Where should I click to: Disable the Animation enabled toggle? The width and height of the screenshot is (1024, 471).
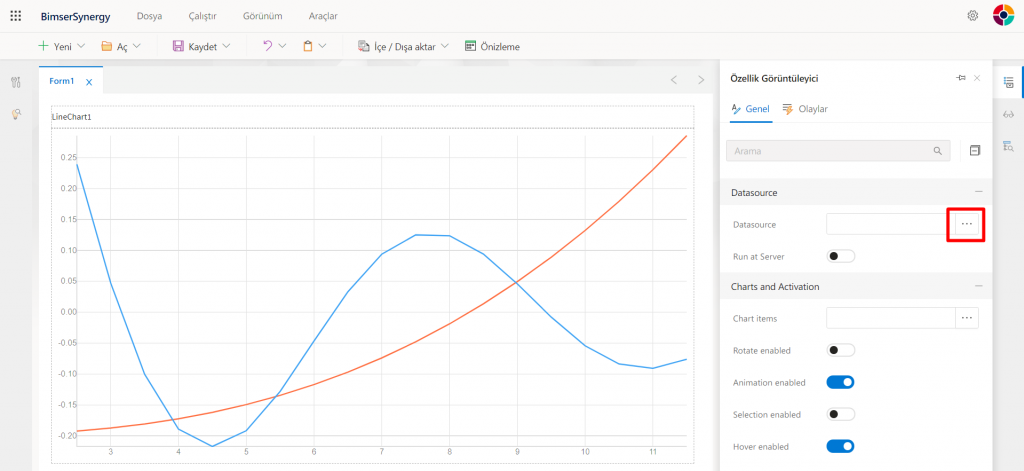pos(841,382)
